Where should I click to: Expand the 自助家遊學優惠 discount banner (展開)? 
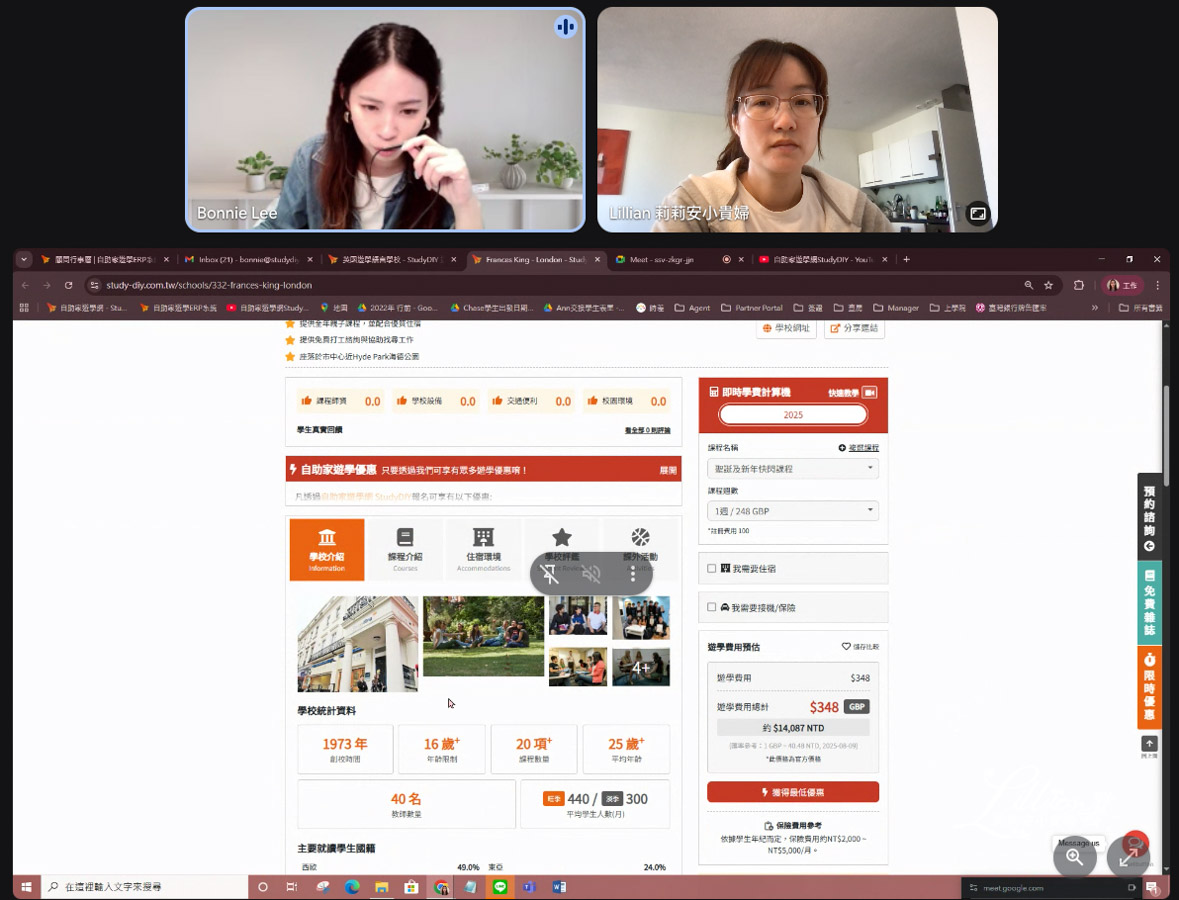[x=668, y=470]
